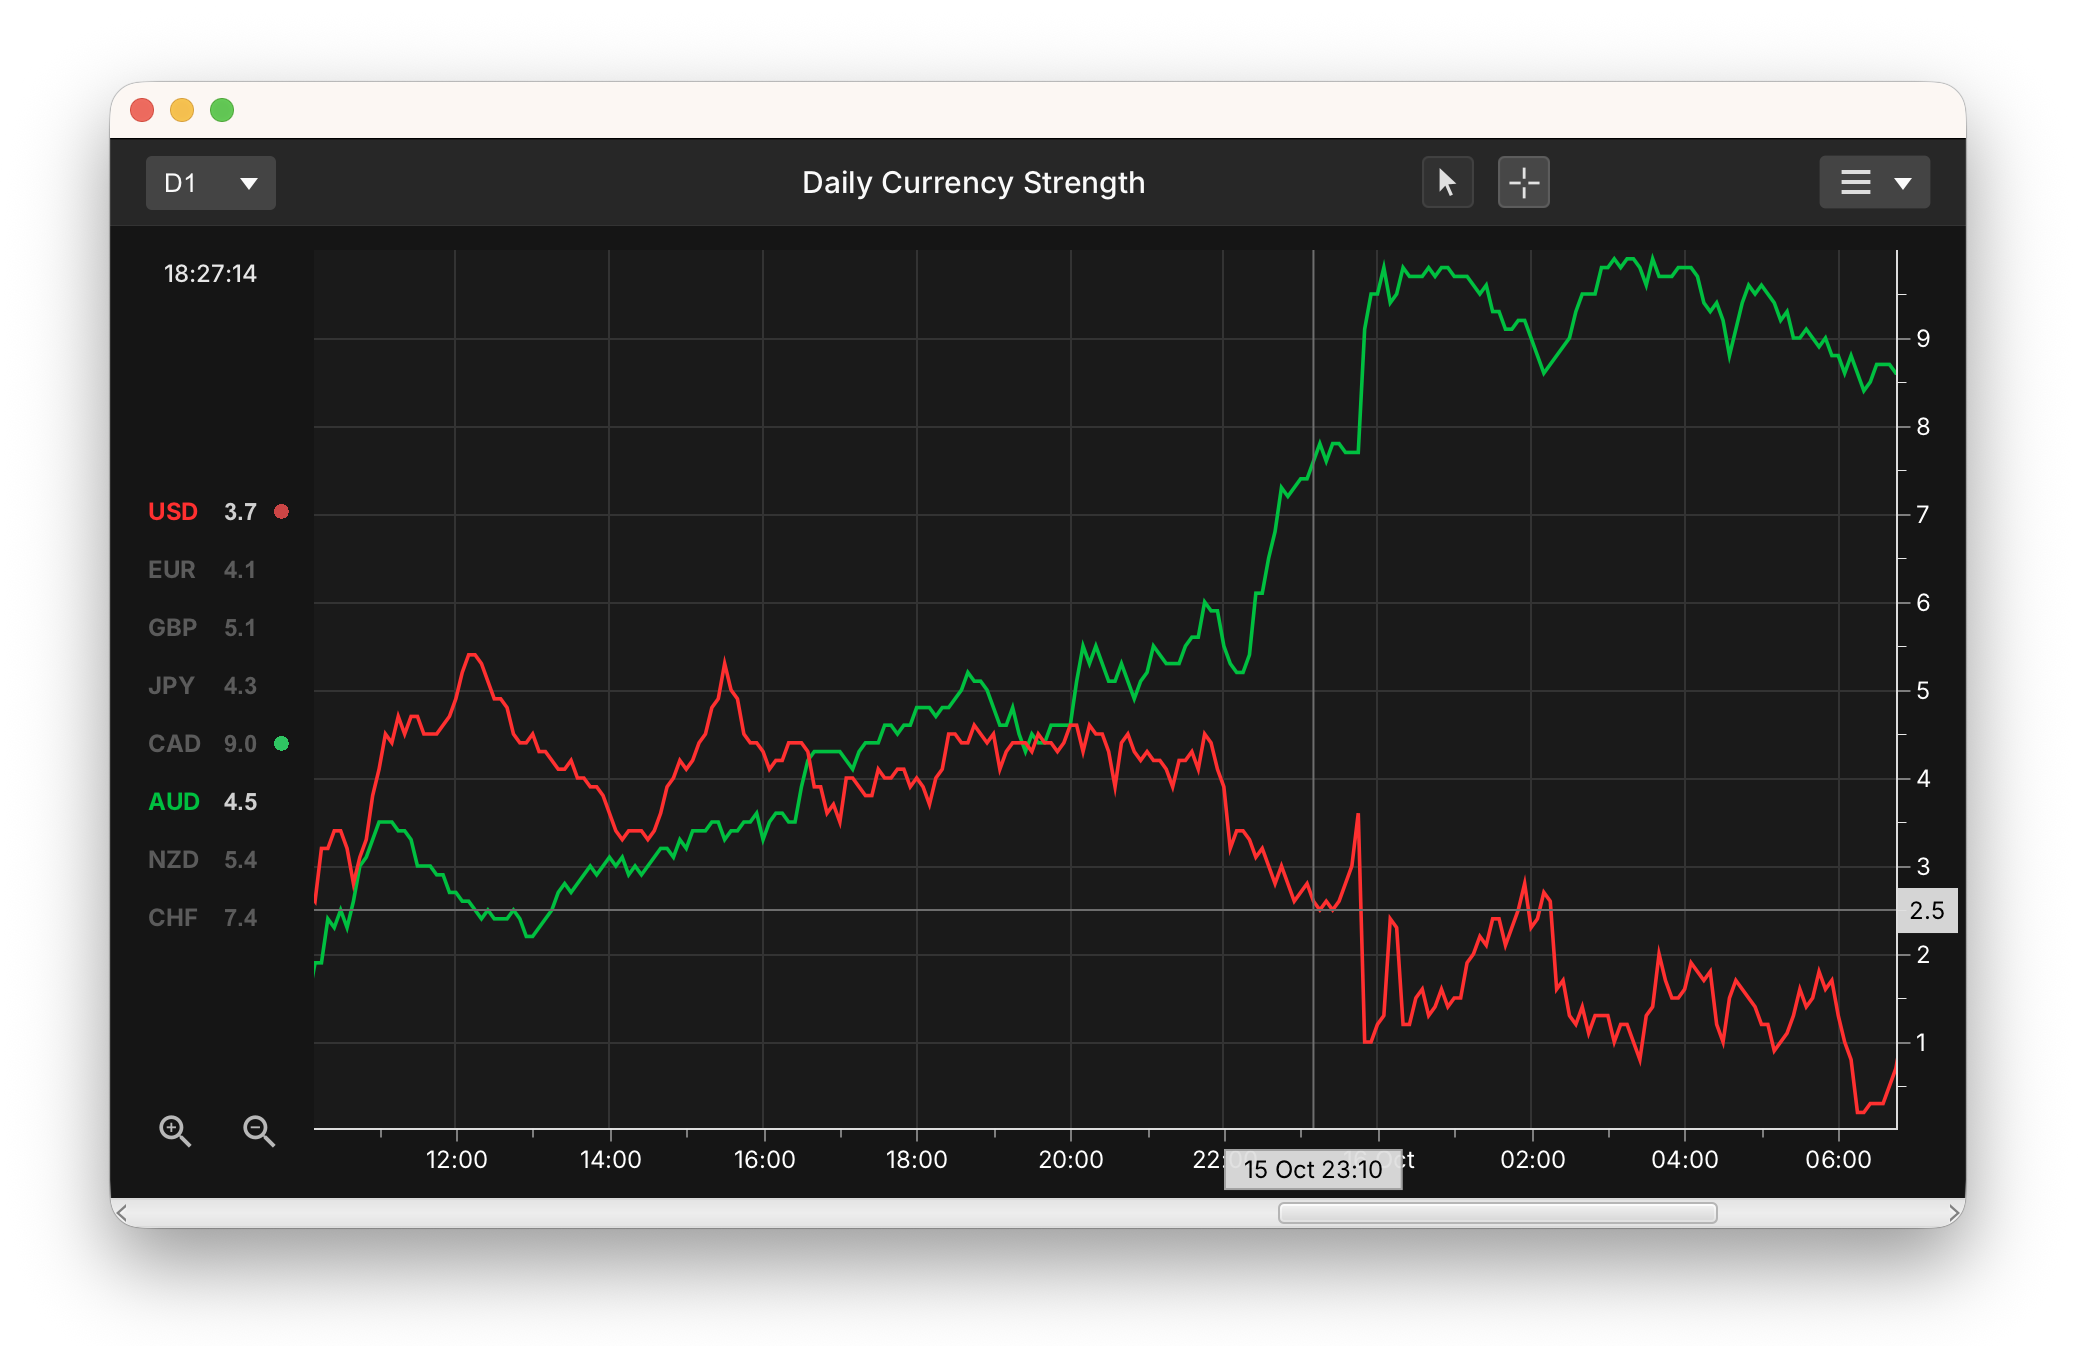Viewport: 2094px width, 1346px height.
Task: Click the right scrollbar arrow
Action: click(1954, 1213)
